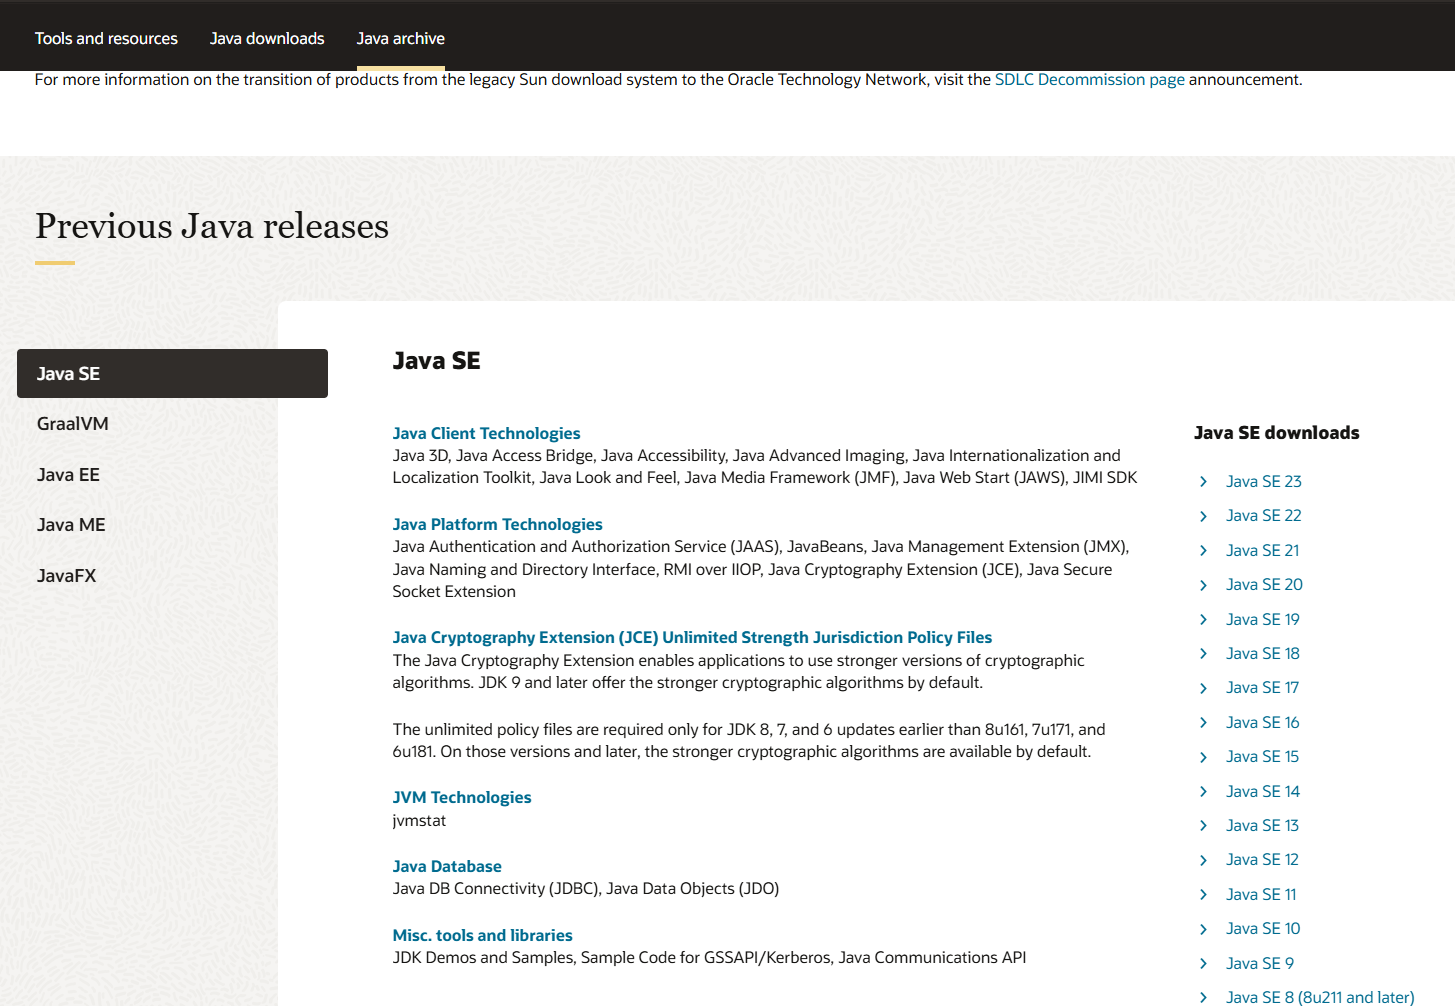The image size is (1455, 1006).
Task: Open the Java Client Technologies link
Action: tap(486, 433)
